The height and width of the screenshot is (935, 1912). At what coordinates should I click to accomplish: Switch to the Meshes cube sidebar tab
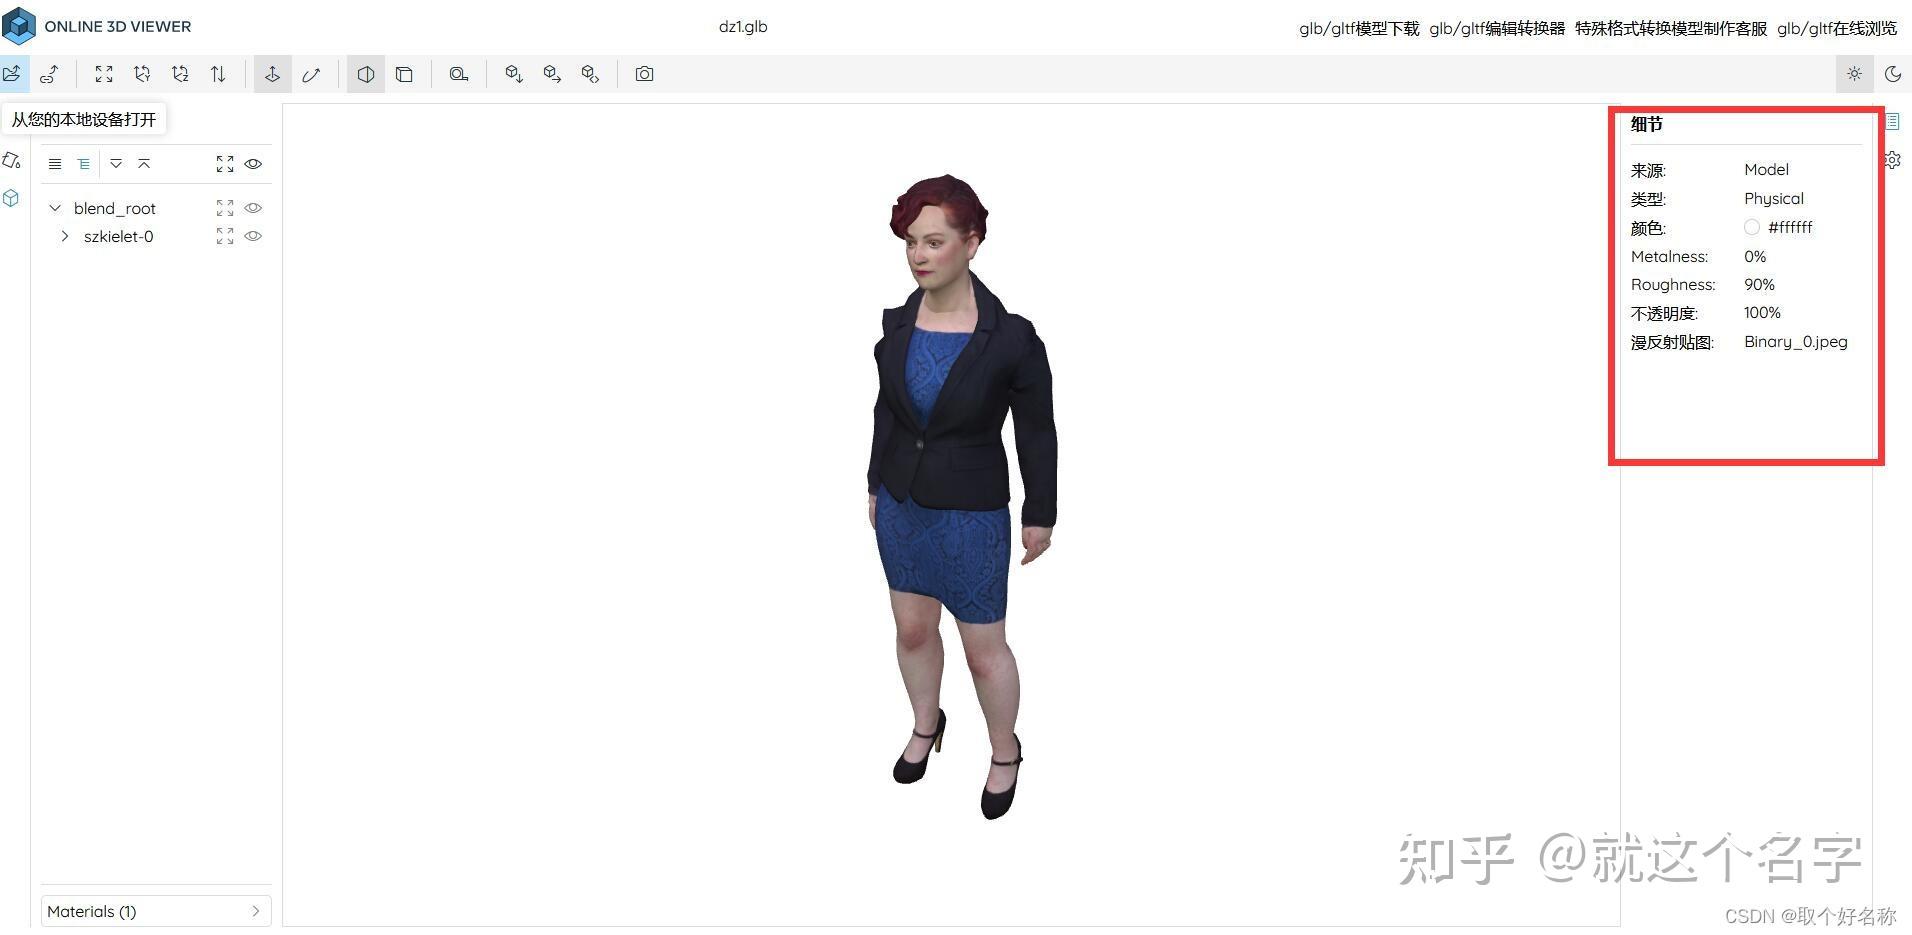pos(12,198)
